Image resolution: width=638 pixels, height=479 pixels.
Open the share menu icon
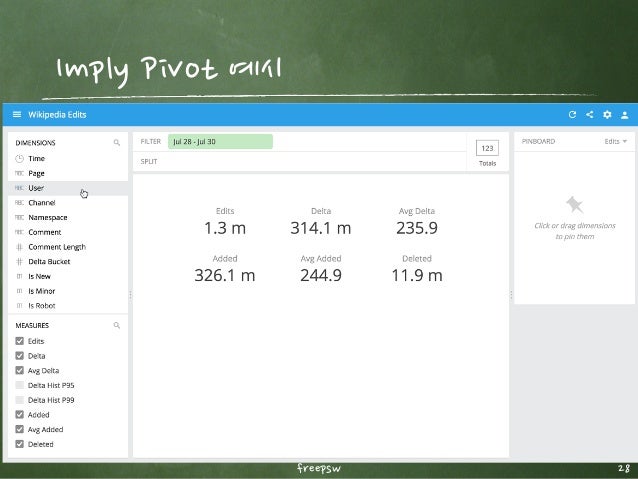click(590, 114)
